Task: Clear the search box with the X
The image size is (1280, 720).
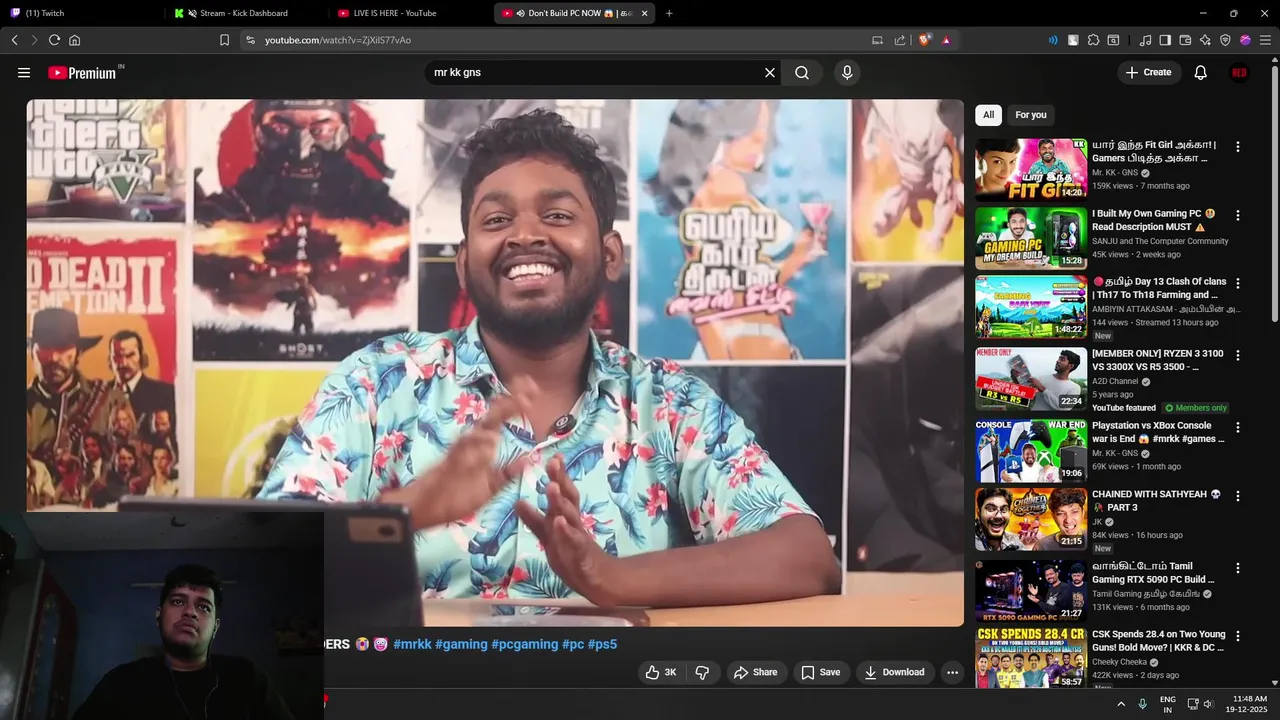Action: 770,73
